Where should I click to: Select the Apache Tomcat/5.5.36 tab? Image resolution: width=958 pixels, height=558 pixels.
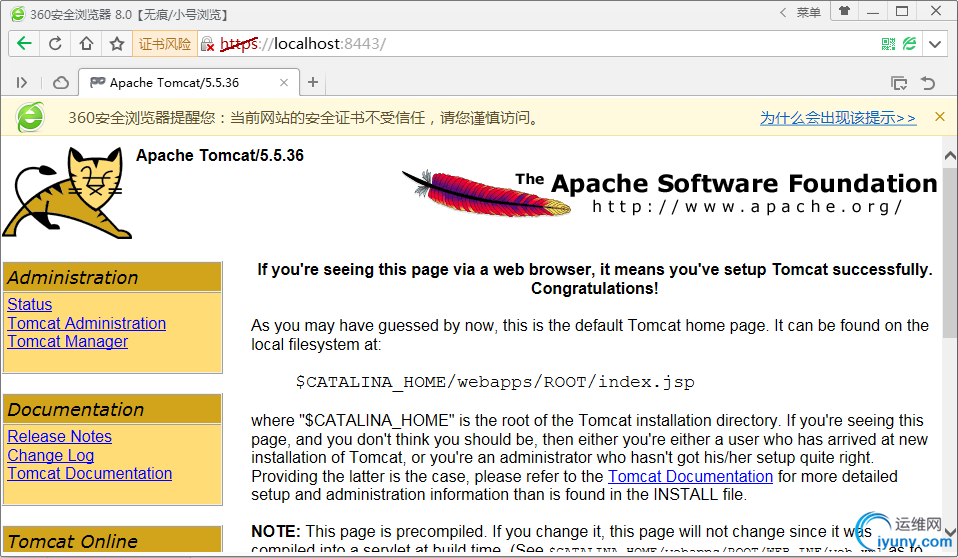[x=189, y=83]
